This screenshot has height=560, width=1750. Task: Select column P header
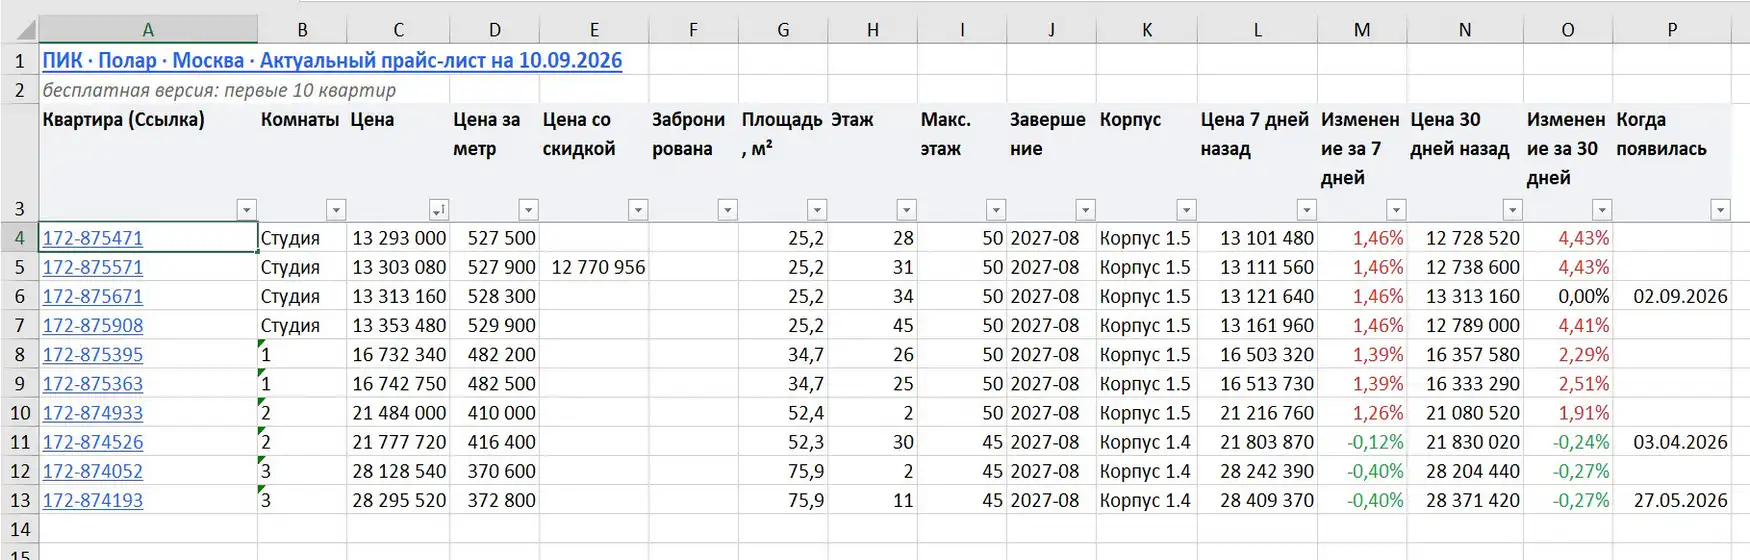tap(1672, 30)
